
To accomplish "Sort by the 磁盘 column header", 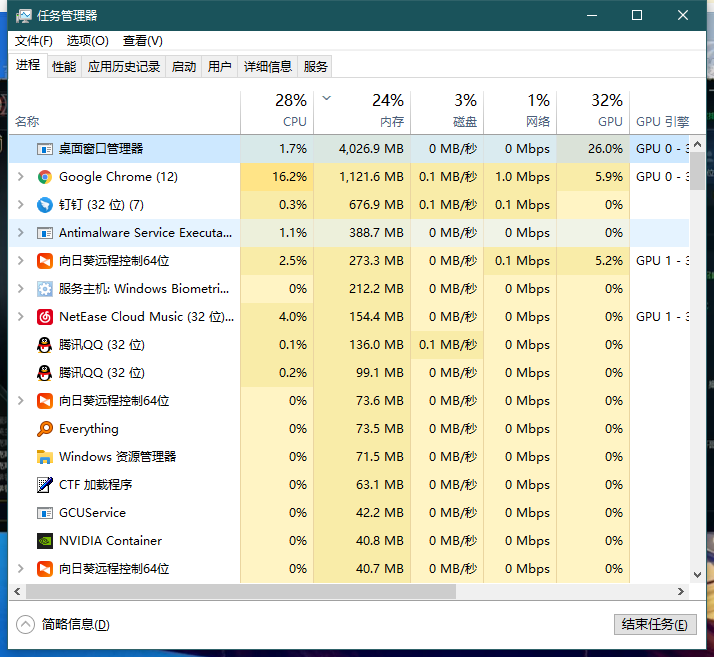I will (447, 111).
